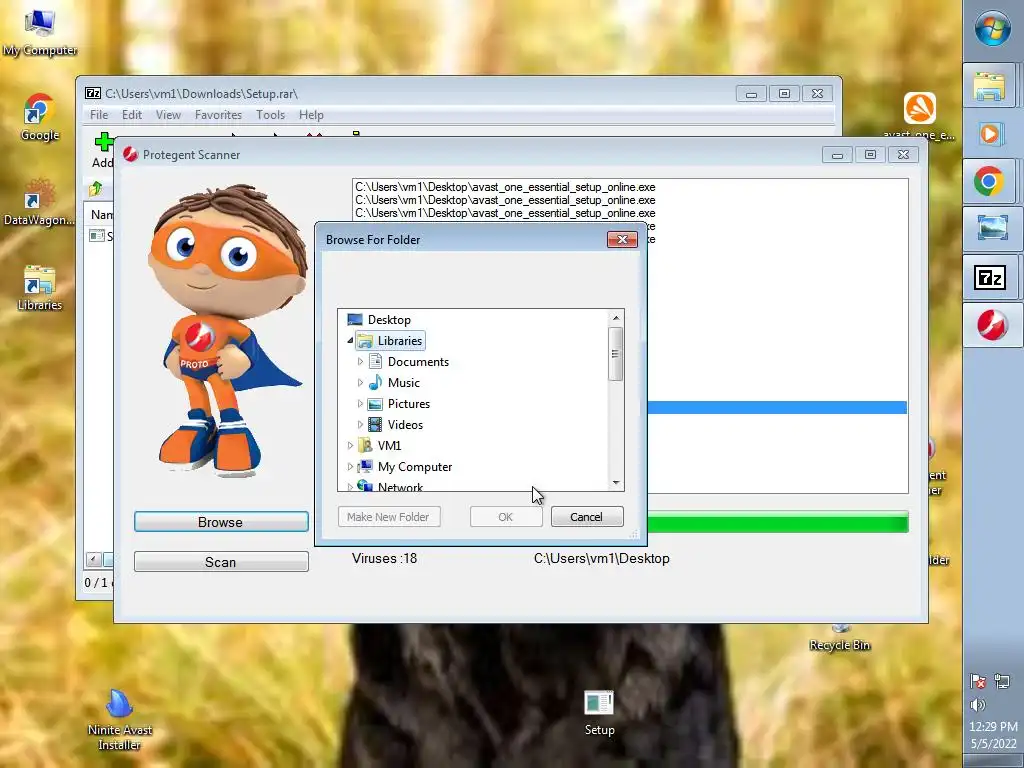The height and width of the screenshot is (768, 1024).
Task: Click the Action Center flag tray icon
Action: tap(978, 681)
